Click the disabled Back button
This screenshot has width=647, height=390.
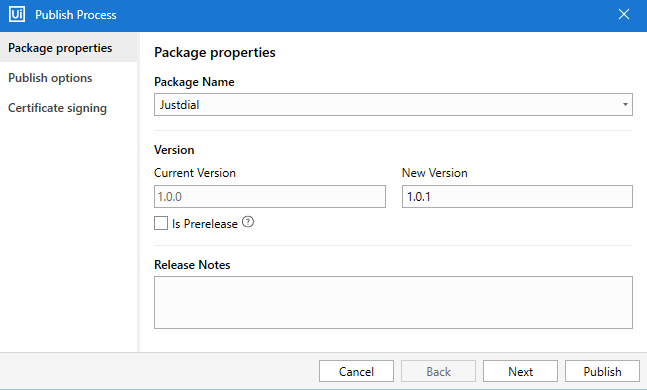438,371
